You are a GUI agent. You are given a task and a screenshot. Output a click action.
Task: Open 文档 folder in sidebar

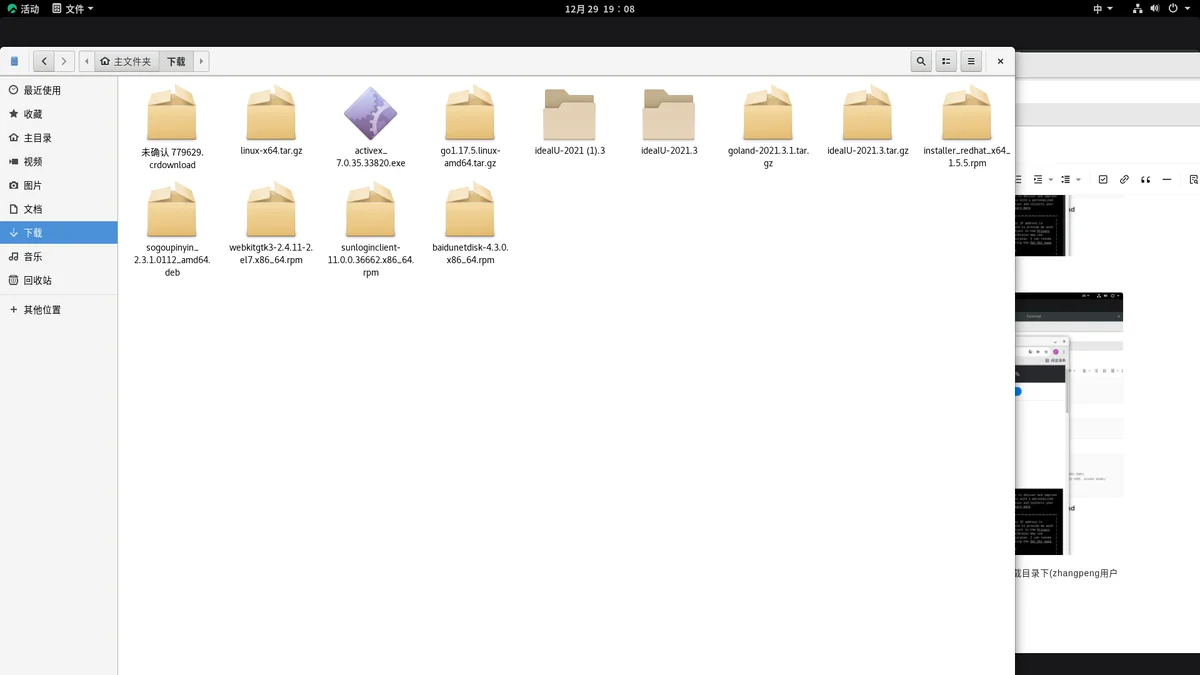pos(59,209)
